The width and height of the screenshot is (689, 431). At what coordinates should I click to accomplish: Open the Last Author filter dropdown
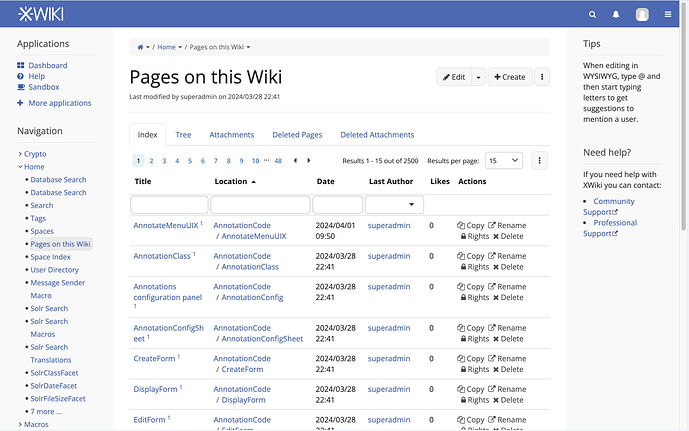tap(394, 204)
